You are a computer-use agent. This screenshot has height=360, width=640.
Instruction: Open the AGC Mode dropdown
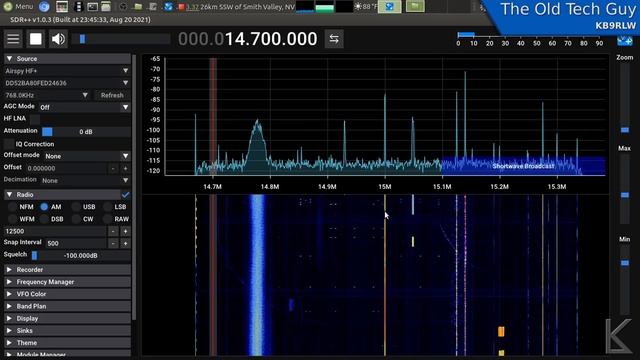84,107
